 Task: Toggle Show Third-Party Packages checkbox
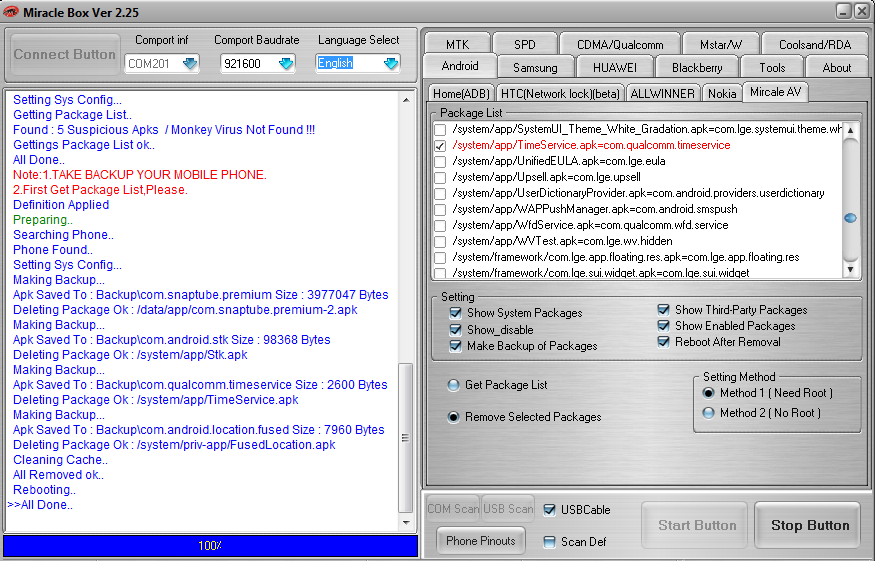pos(664,309)
